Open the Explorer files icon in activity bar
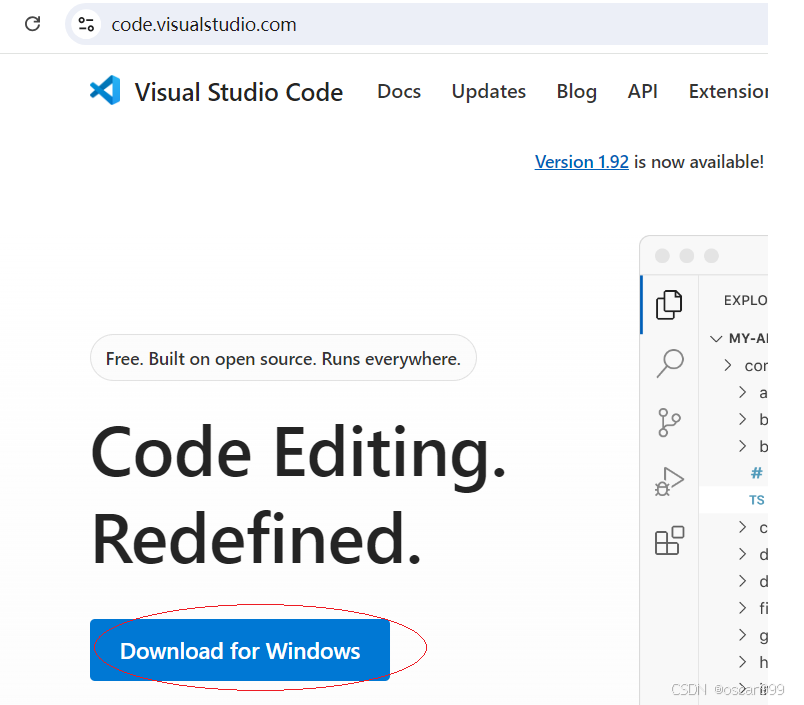804x705 pixels. tap(669, 305)
